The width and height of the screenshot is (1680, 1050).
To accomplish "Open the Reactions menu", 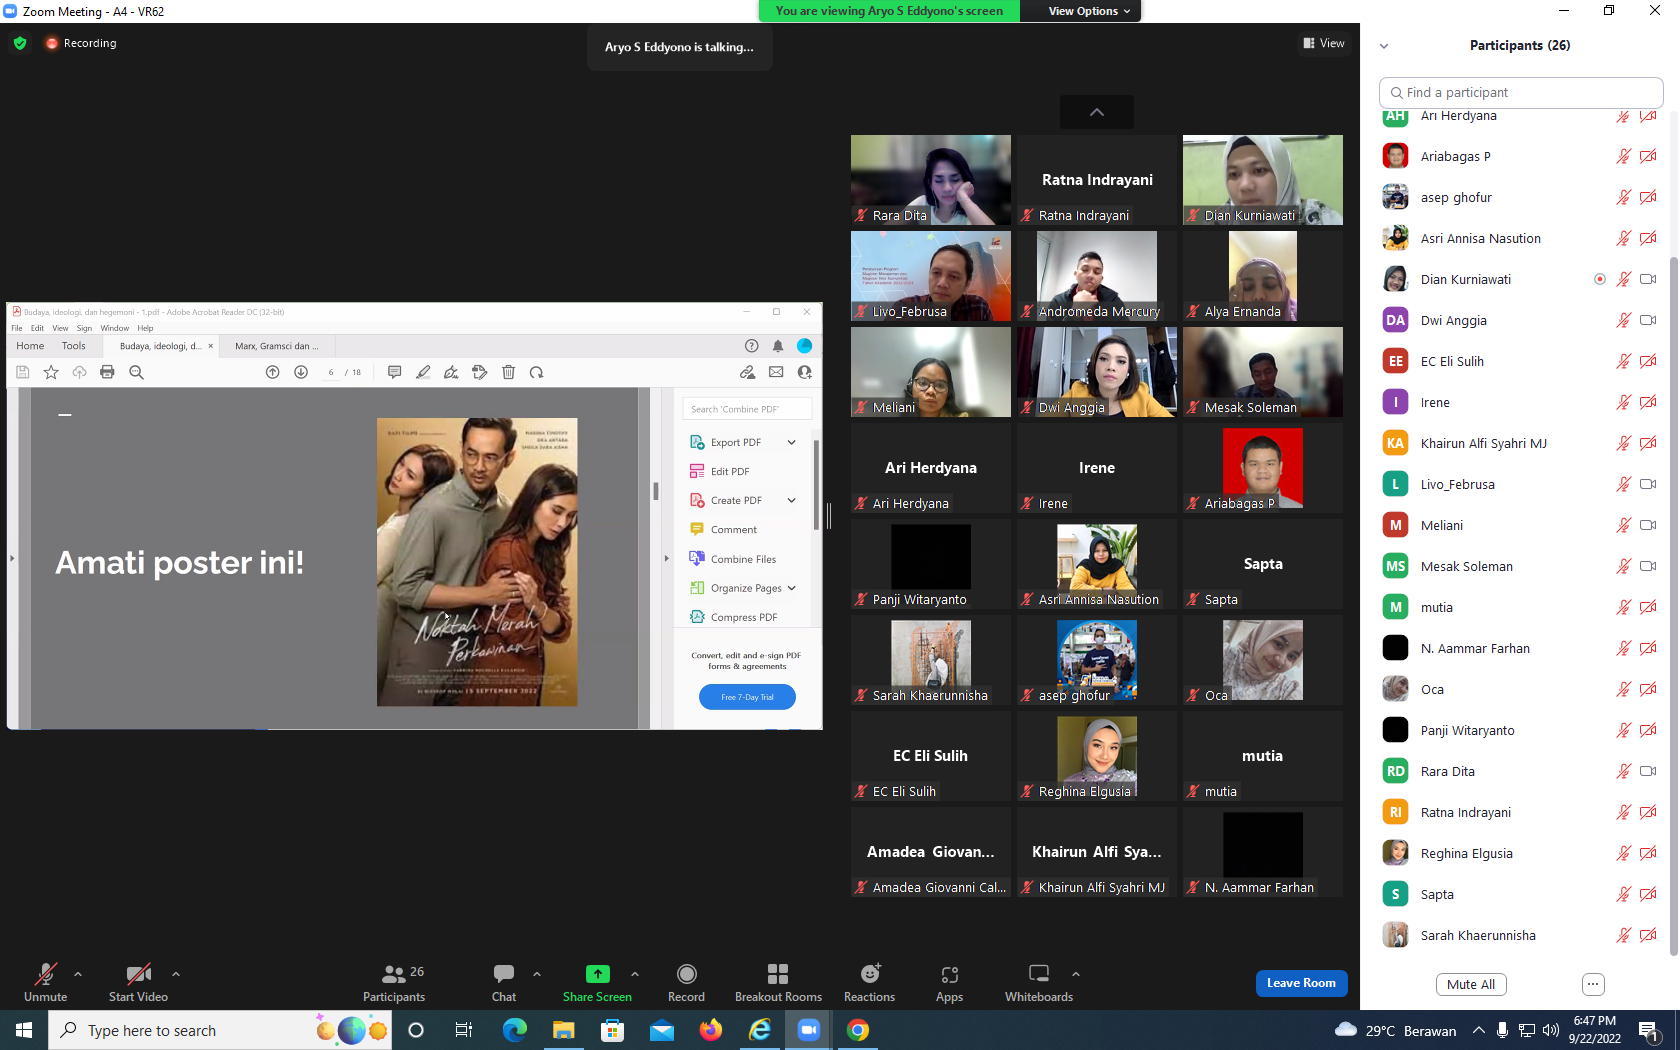I will coord(869,982).
